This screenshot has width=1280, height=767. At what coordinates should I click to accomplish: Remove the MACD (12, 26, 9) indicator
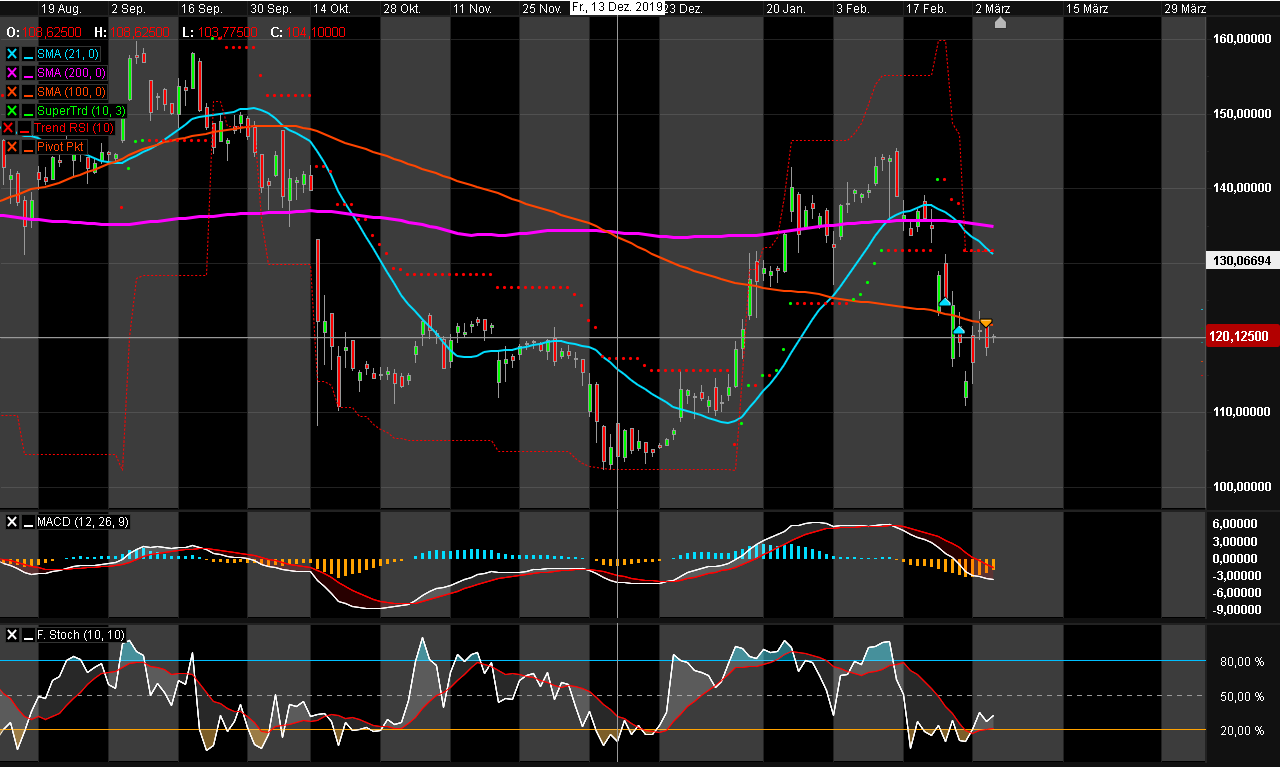(11, 521)
